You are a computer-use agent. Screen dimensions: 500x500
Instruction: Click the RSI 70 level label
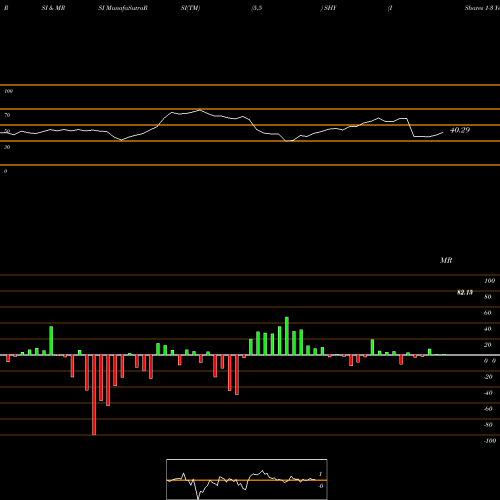7,115
